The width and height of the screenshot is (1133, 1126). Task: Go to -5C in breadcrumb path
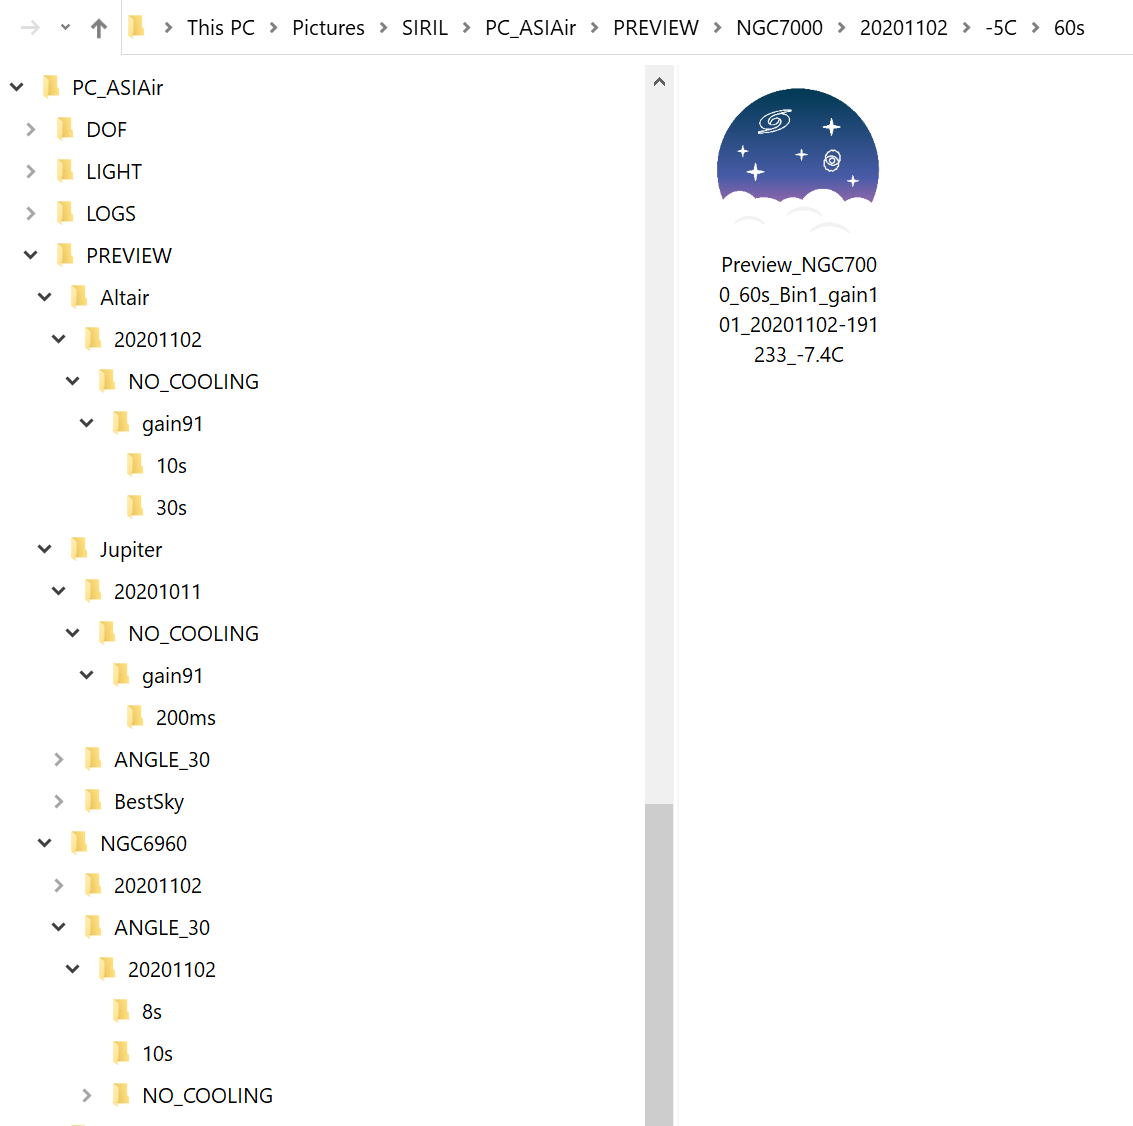pyautogui.click(x=1001, y=27)
